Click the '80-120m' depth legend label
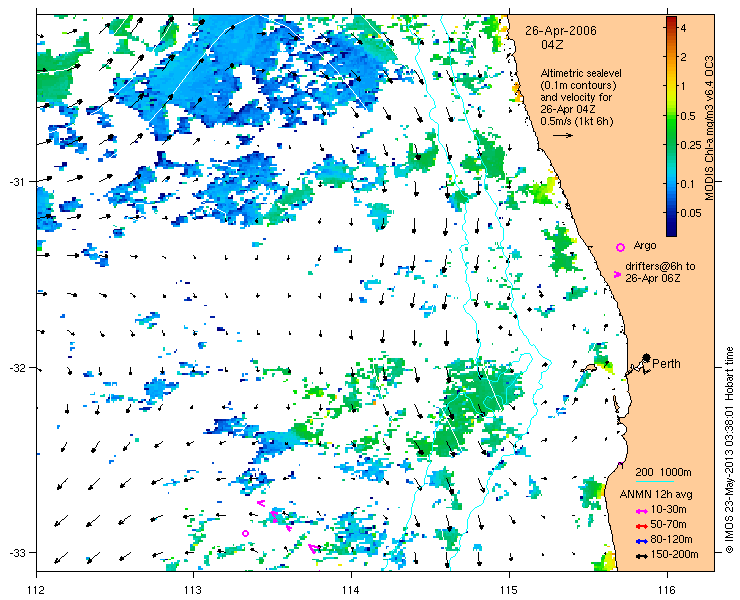The width and height of the screenshot is (740, 600). [x=671, y=540]
